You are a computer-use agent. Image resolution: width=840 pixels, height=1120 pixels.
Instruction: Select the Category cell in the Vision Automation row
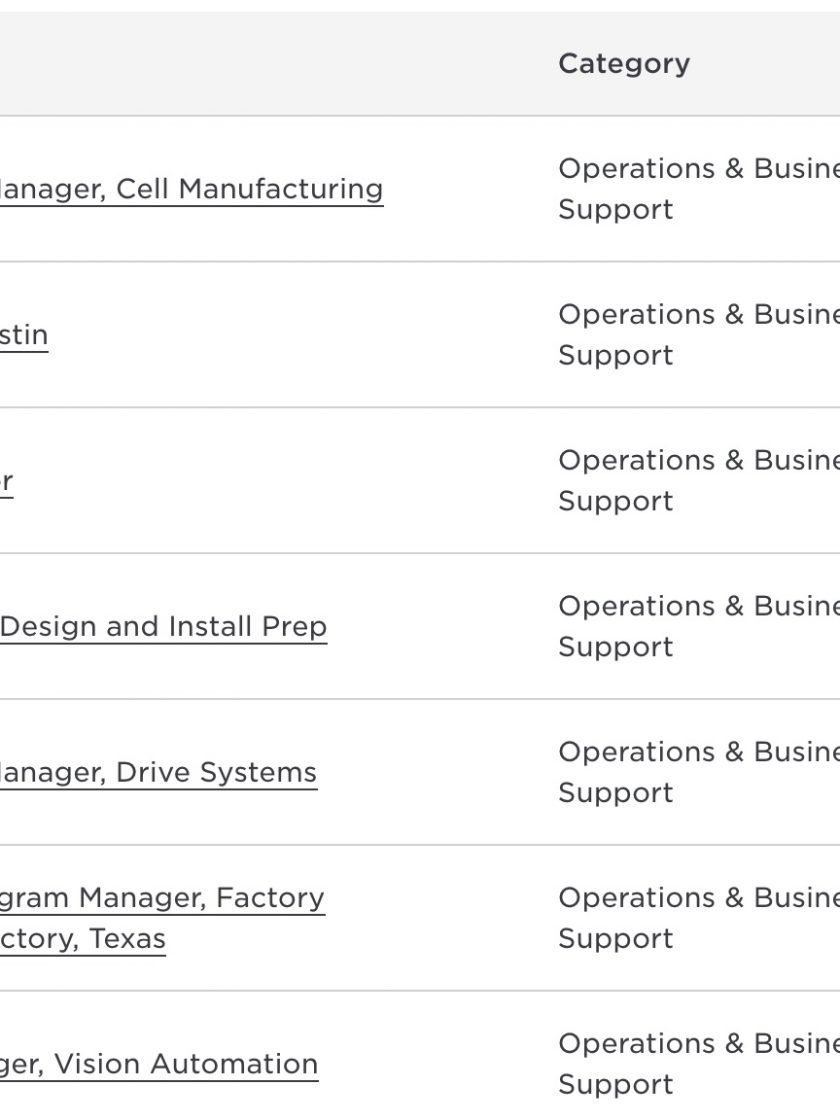pyautogui.click(x=699, y=1064)
